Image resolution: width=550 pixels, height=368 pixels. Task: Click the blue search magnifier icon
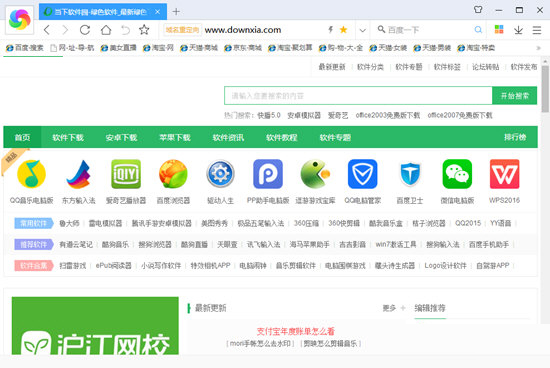(x=478, y=30)
